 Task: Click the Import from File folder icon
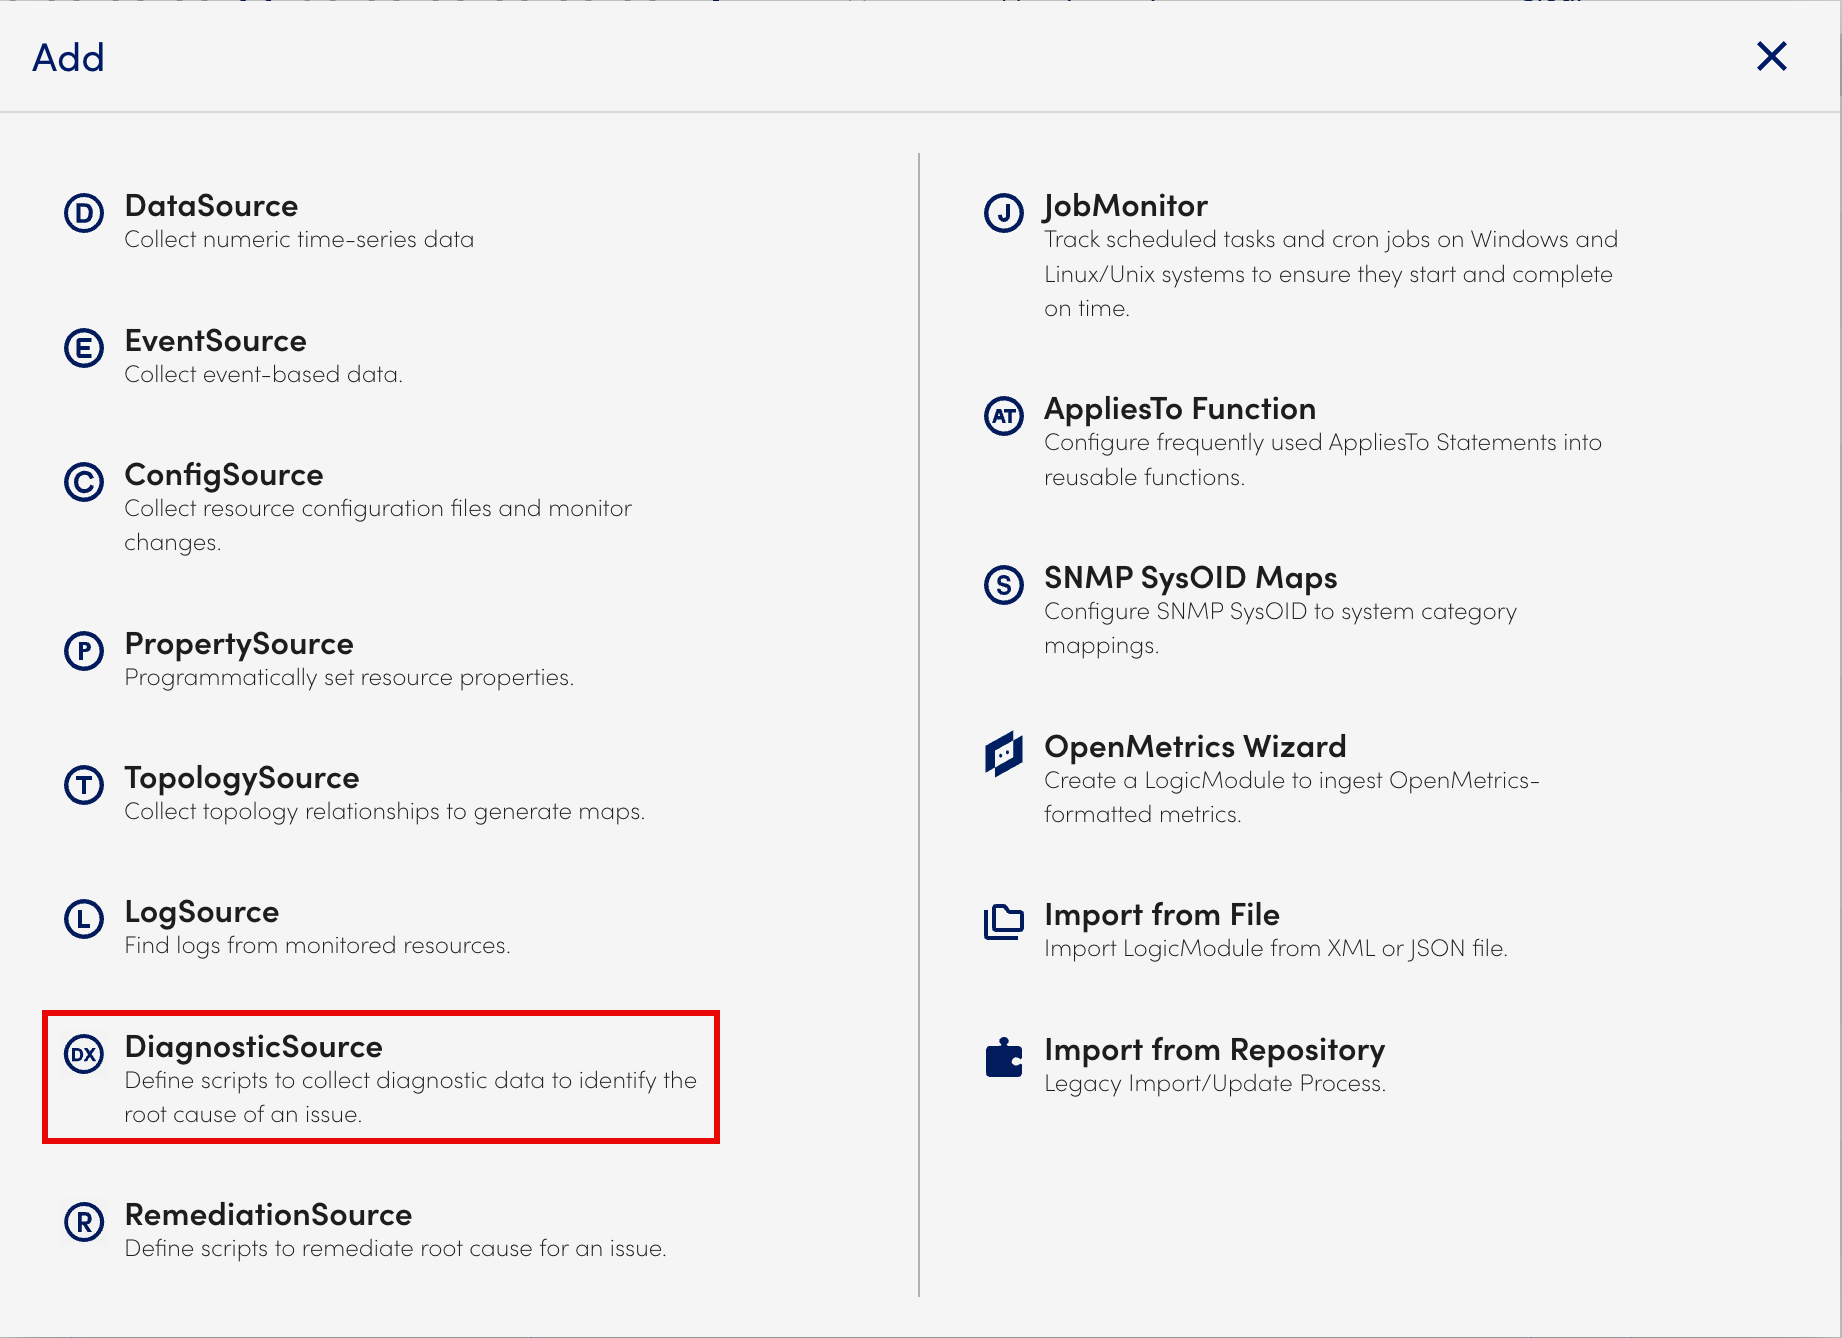(x=1003, y=922)
